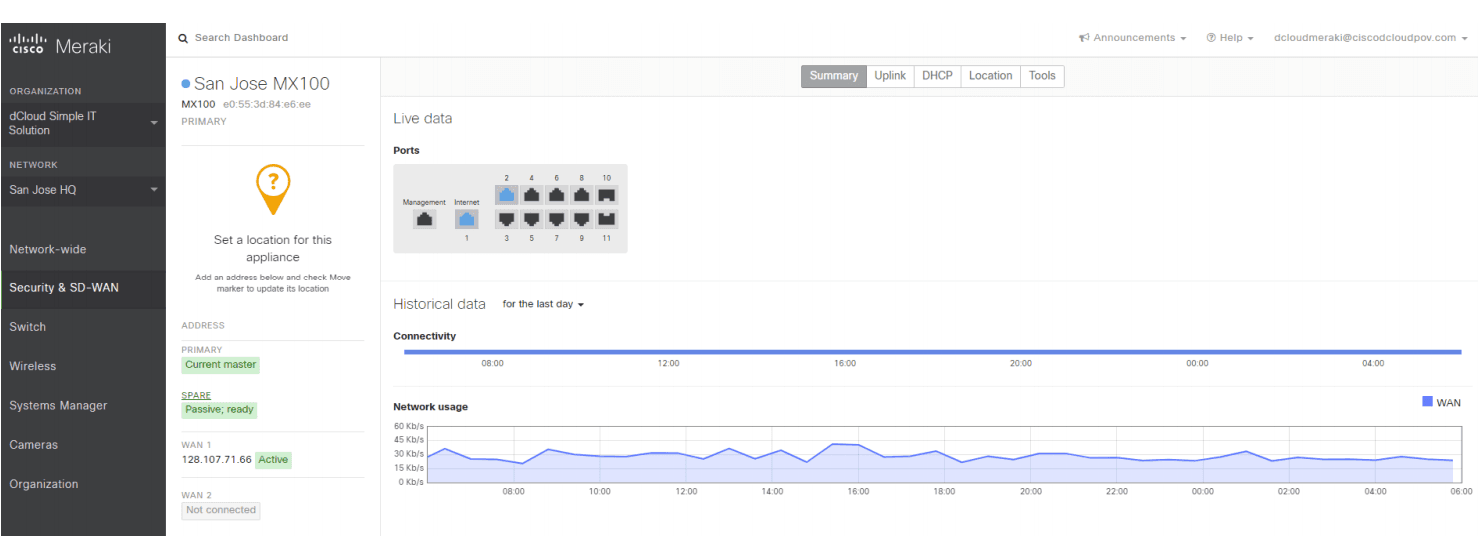Click the WAN 1 IP 128.107.71.66
Image resolution: width=1479 pixels, height=538 pixels.
(x=216, y=460)
